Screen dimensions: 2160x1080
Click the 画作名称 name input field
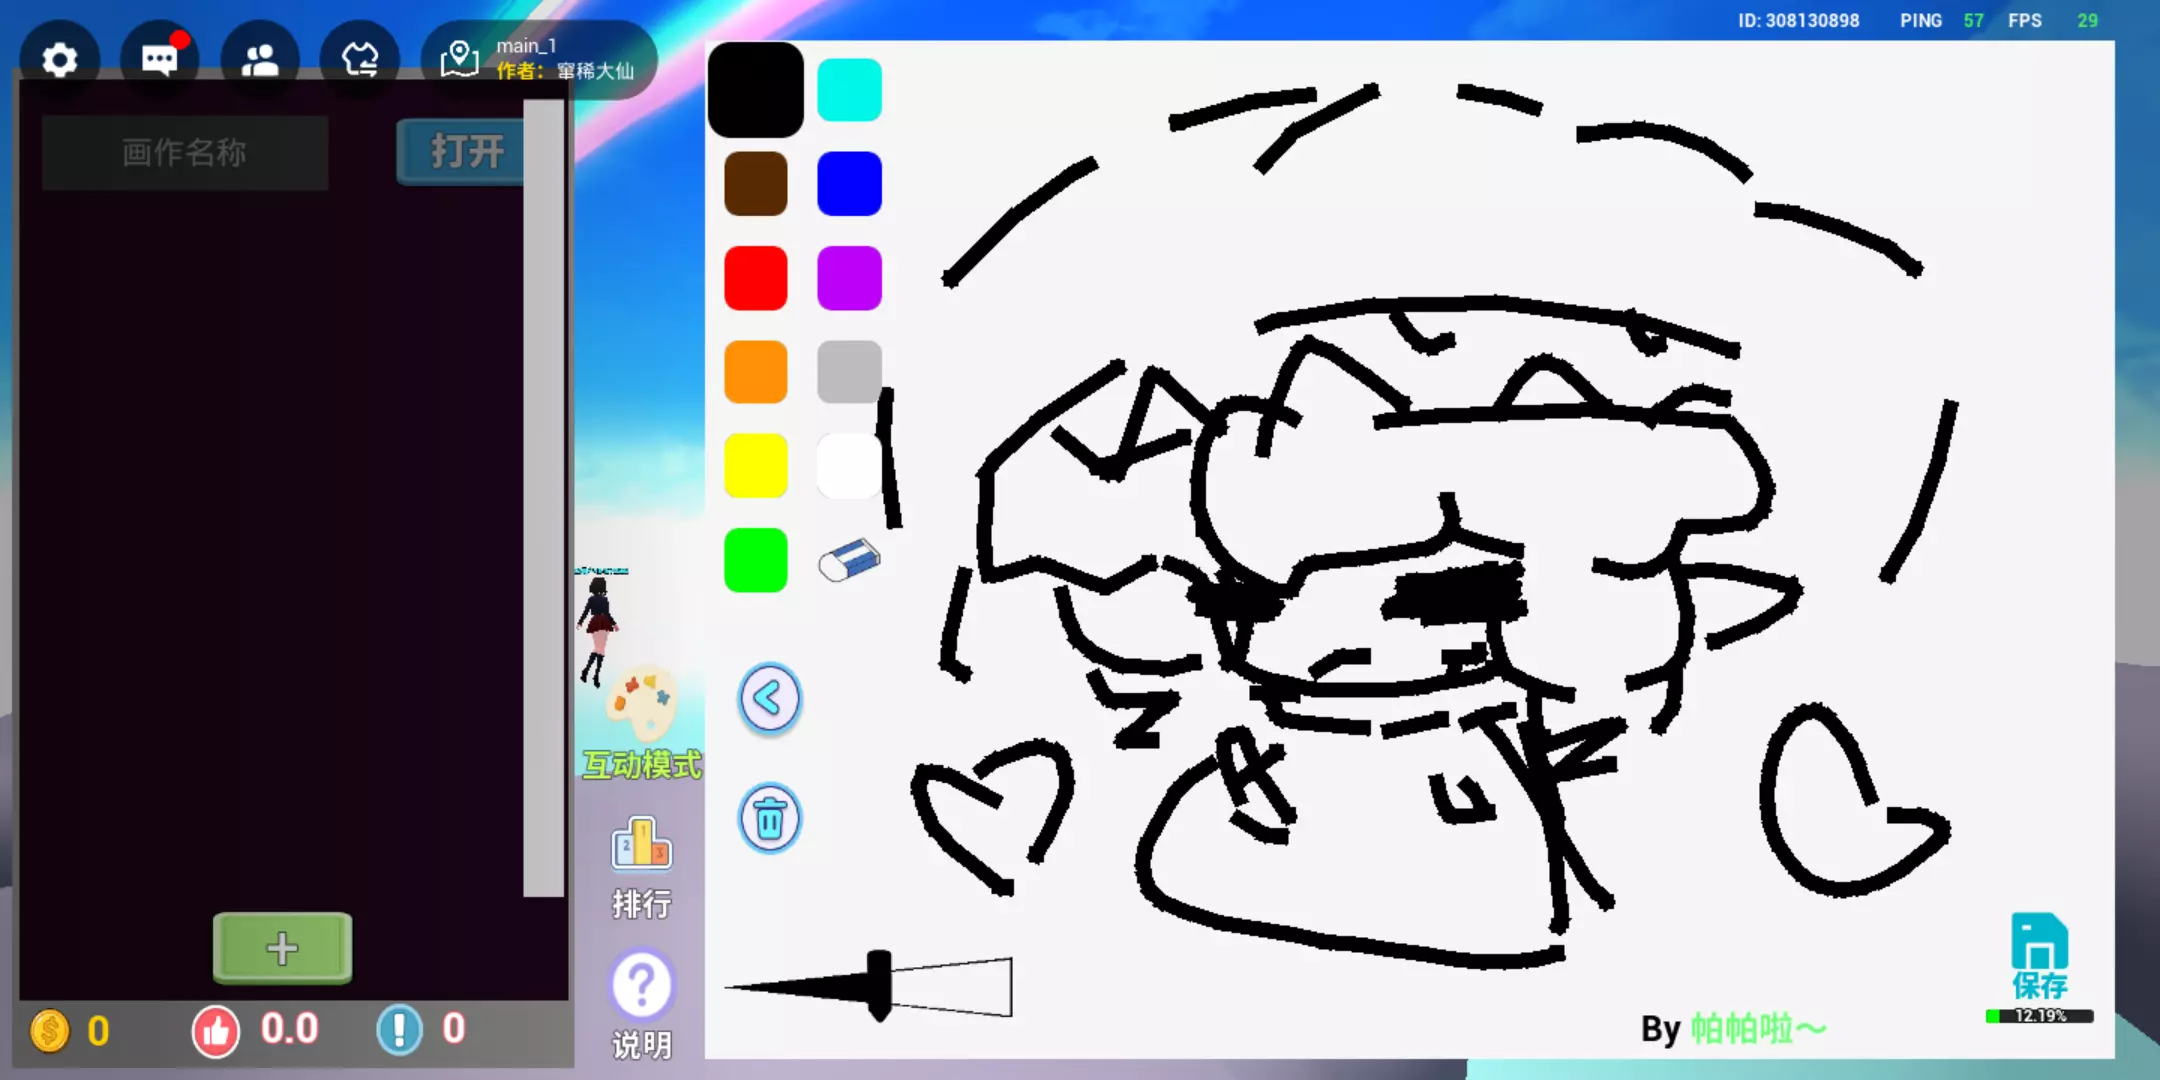(x=185, y=152)
